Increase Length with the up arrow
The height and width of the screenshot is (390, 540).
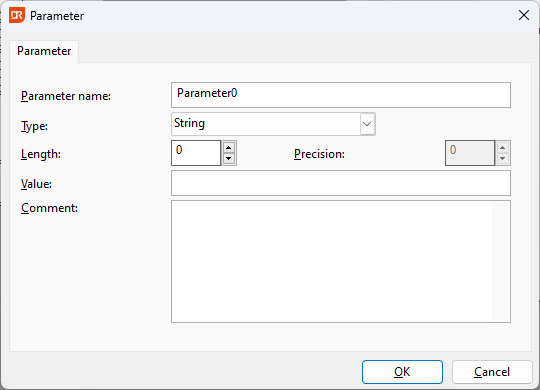tap(229, 147)
